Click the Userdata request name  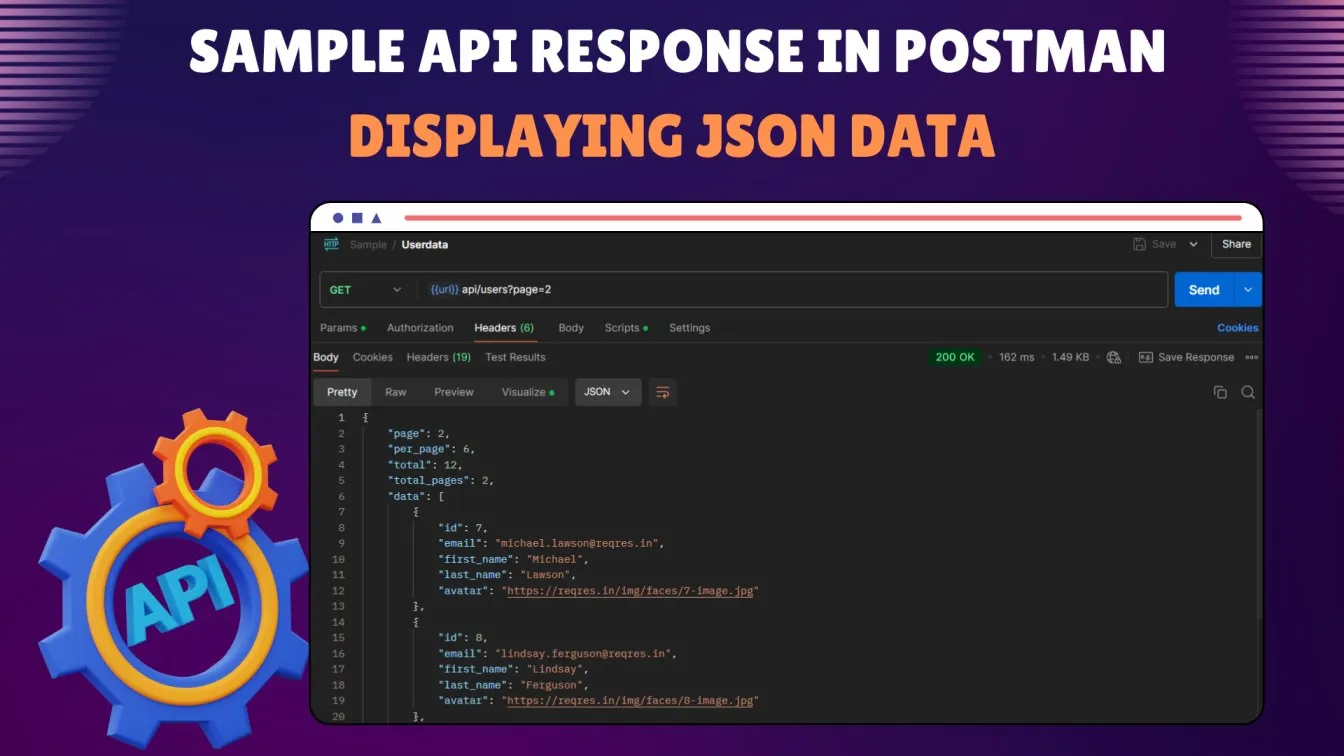pyautogui.click(x=425, y=244)
